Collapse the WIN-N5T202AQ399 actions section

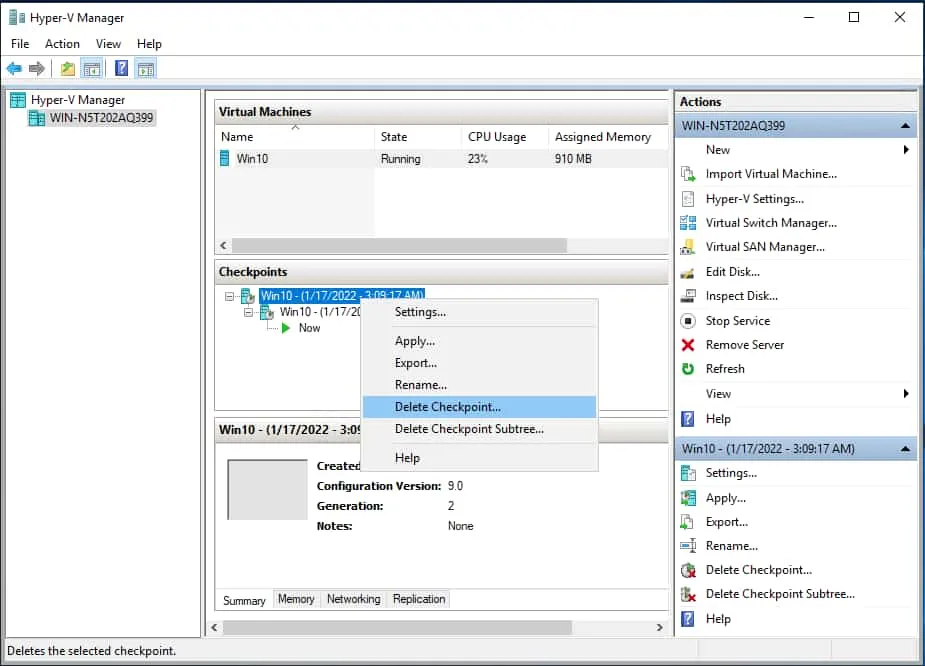[x=904, y=126]
